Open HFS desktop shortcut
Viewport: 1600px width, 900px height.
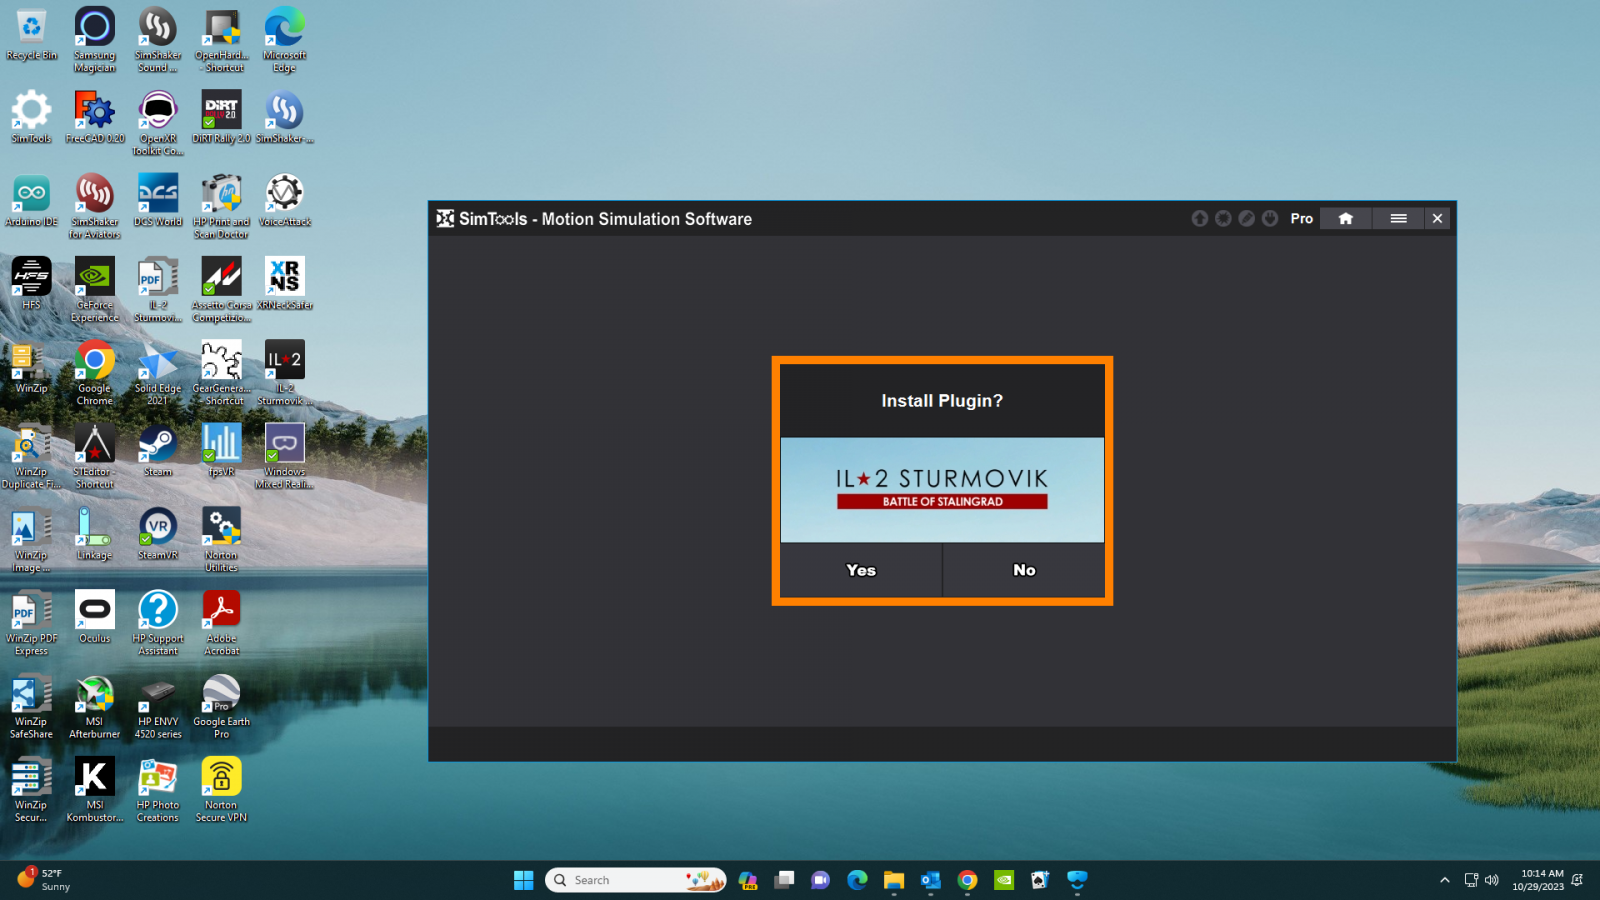click(x=31, y=284)
